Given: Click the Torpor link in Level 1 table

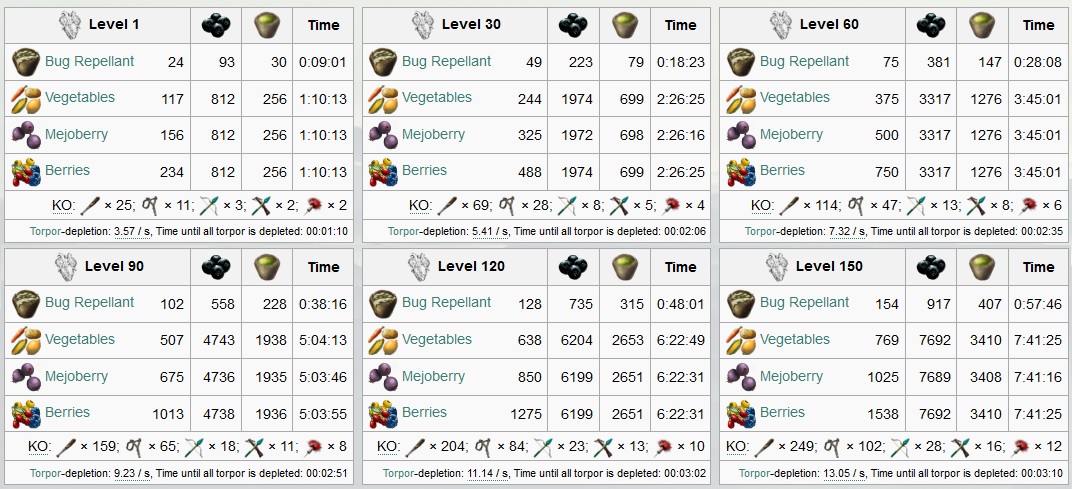Looking at the screenshot, I should 45,231.
